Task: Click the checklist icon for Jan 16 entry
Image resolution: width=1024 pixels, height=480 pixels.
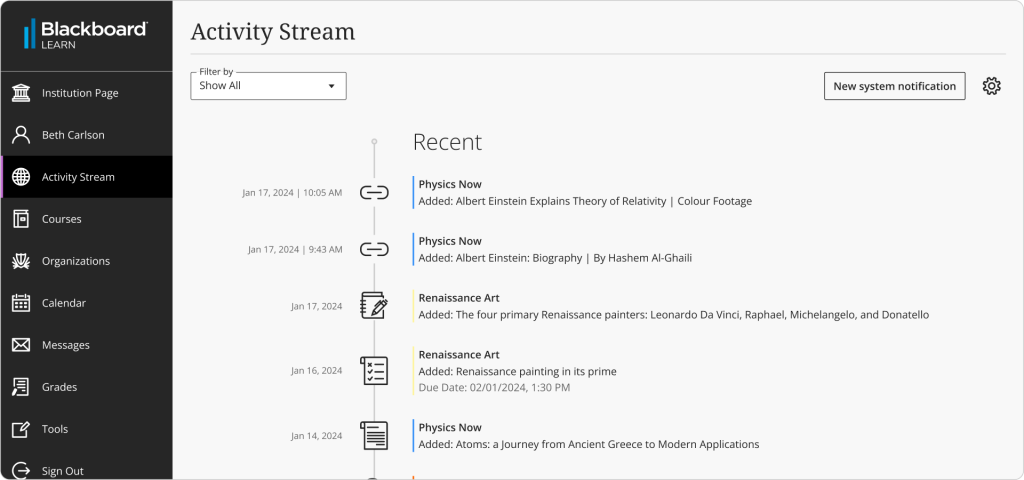Action: coord(374,370)
